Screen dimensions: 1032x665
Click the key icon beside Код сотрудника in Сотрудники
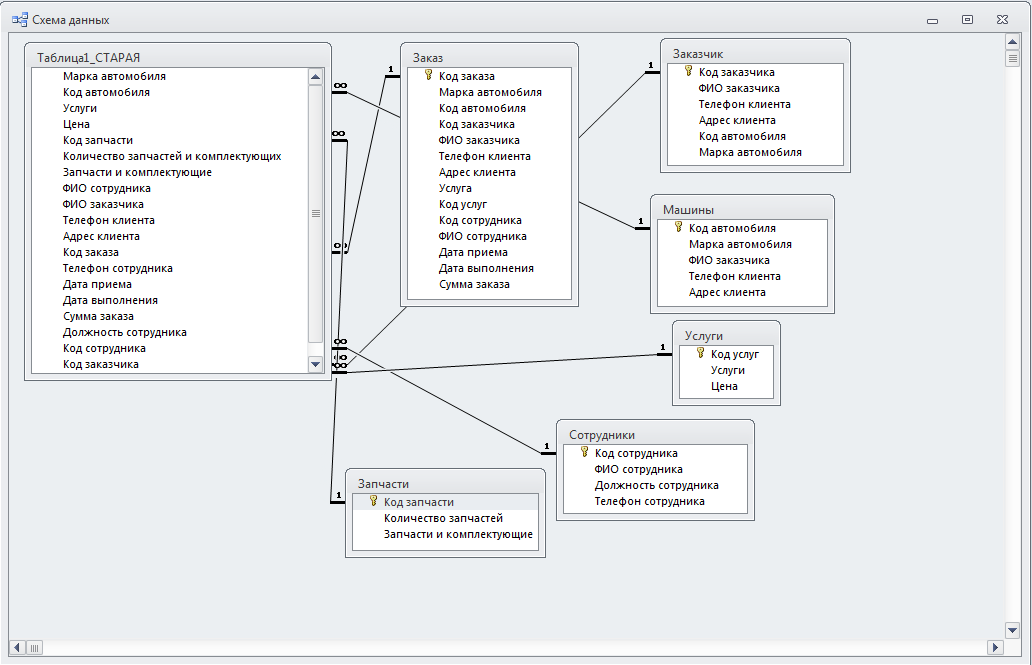584,452
